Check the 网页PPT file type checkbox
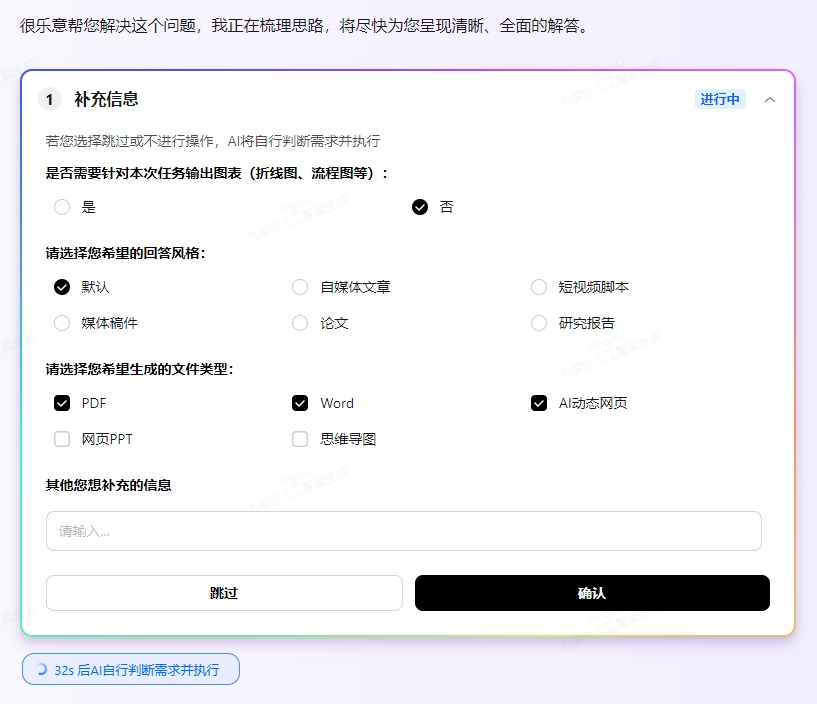Screen dimensions: 817x704 (62, 439)
